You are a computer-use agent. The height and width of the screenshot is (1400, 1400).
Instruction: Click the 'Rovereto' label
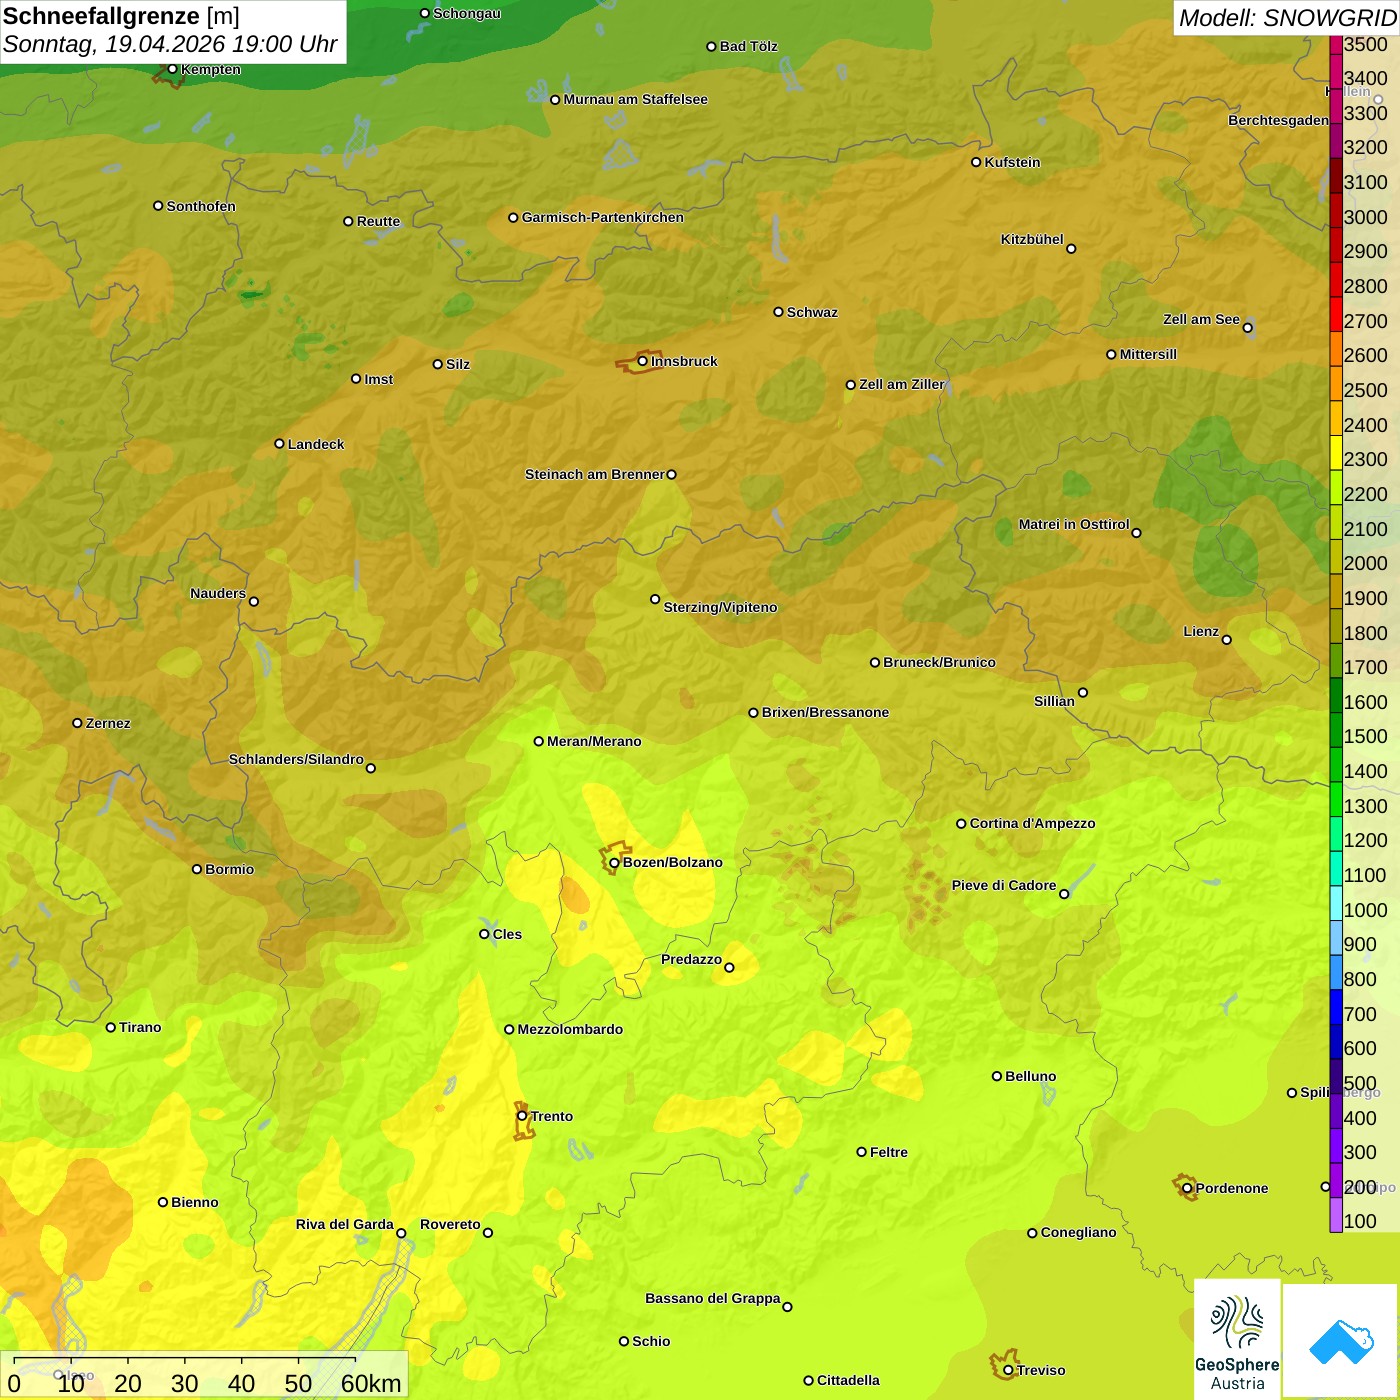[450, 1224]
